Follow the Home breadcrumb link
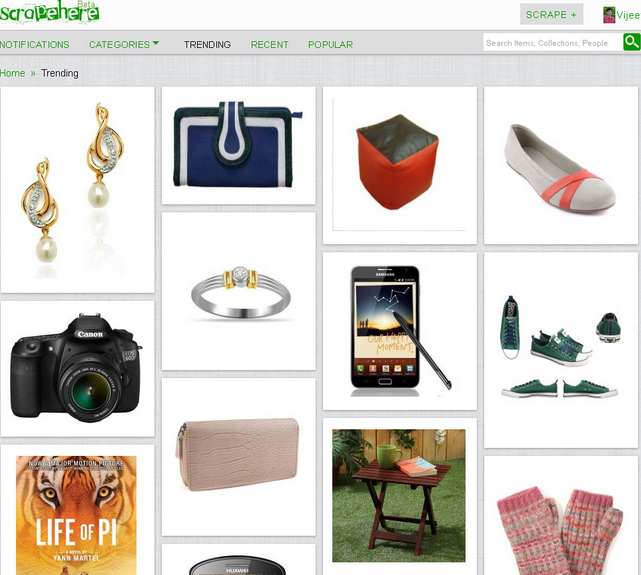The width and height of the screenshot is (641, 575). [12, 73]
